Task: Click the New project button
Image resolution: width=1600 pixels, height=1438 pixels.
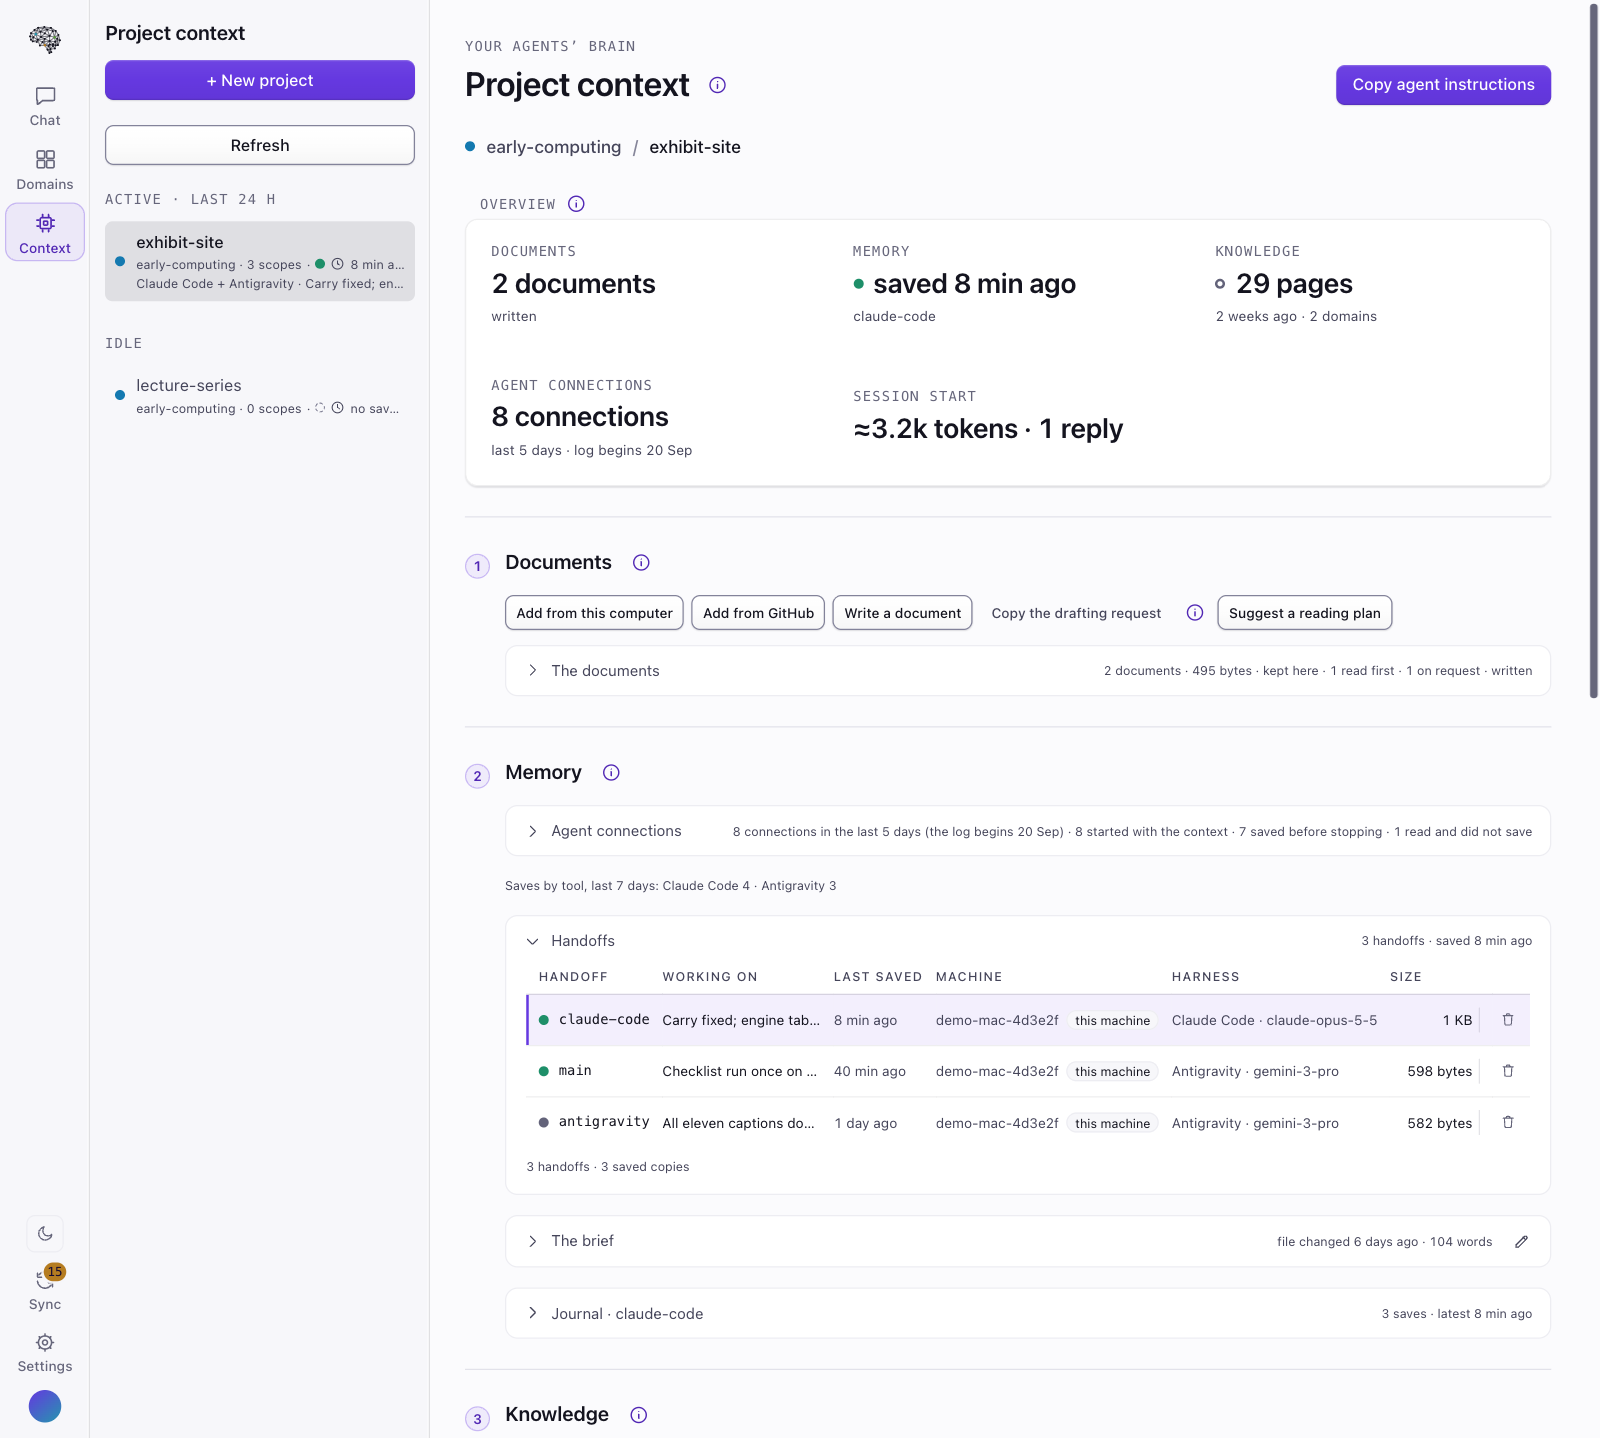Action: click(260, 80)
